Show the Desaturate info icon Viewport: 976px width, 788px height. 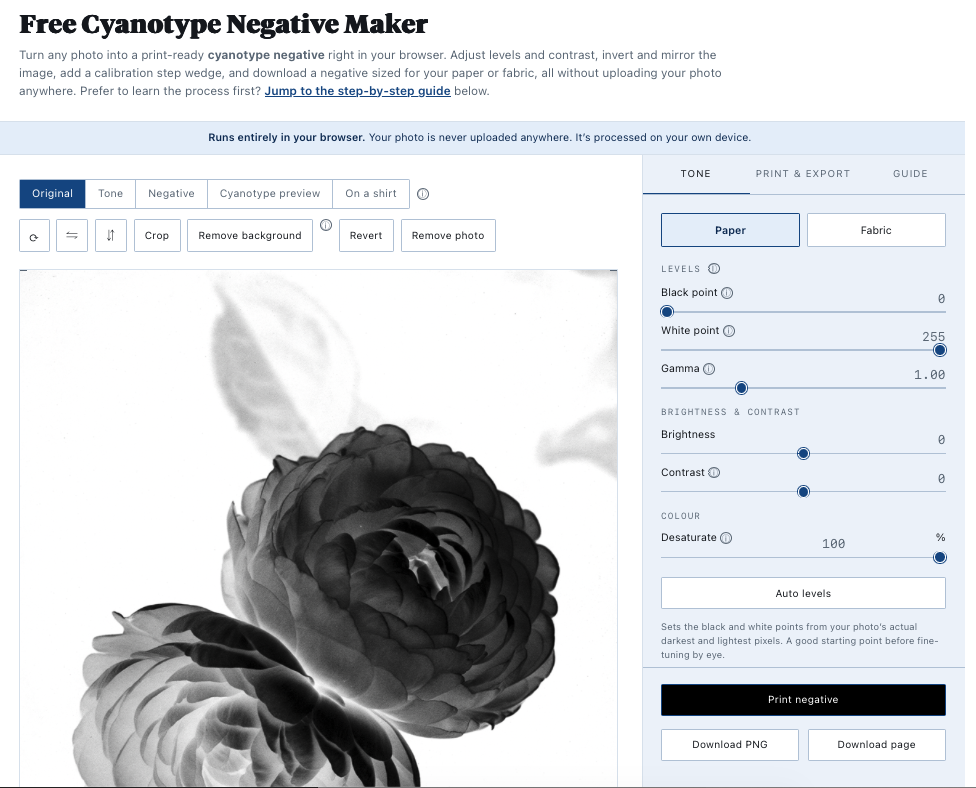click(x=726, y=538)
